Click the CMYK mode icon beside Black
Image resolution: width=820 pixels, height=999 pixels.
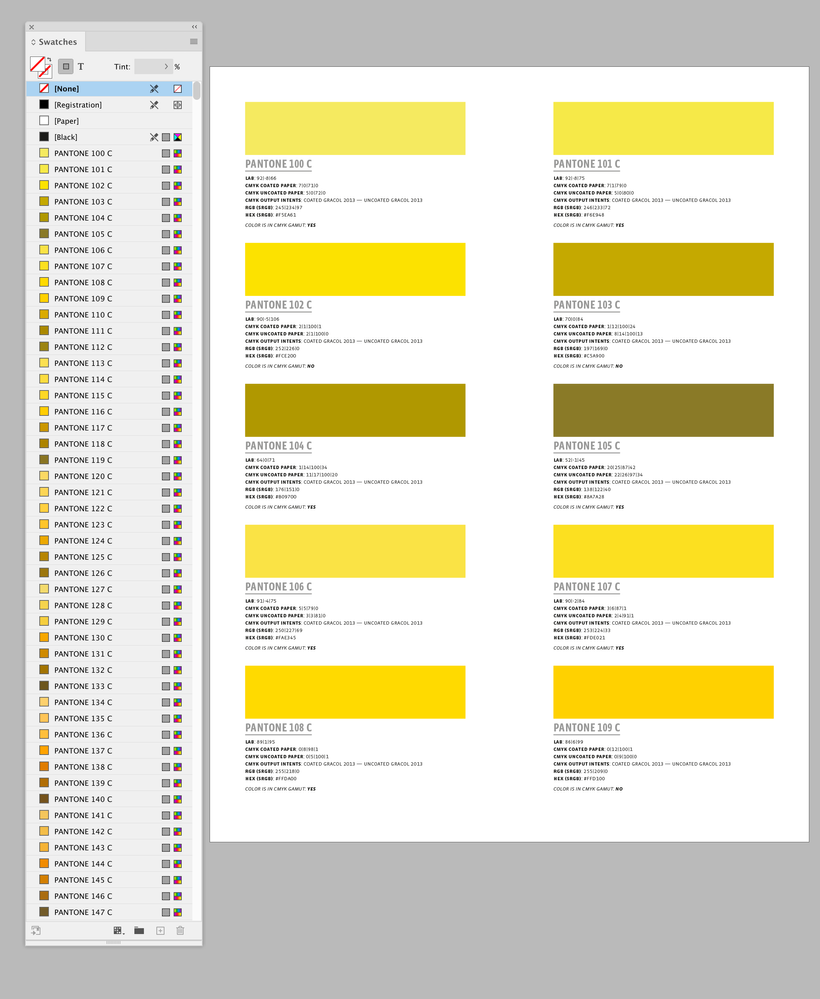pos(177,137)
